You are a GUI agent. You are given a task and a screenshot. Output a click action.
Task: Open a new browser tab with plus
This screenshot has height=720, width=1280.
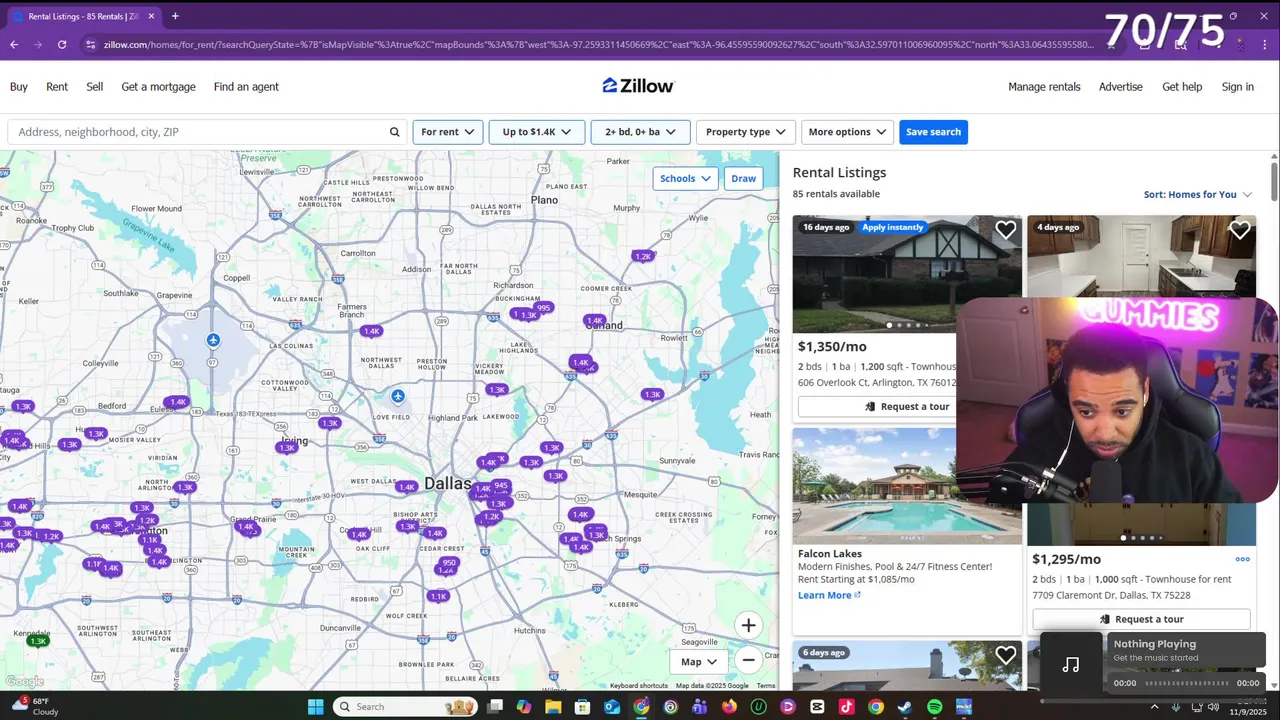[x=175, y=16]
